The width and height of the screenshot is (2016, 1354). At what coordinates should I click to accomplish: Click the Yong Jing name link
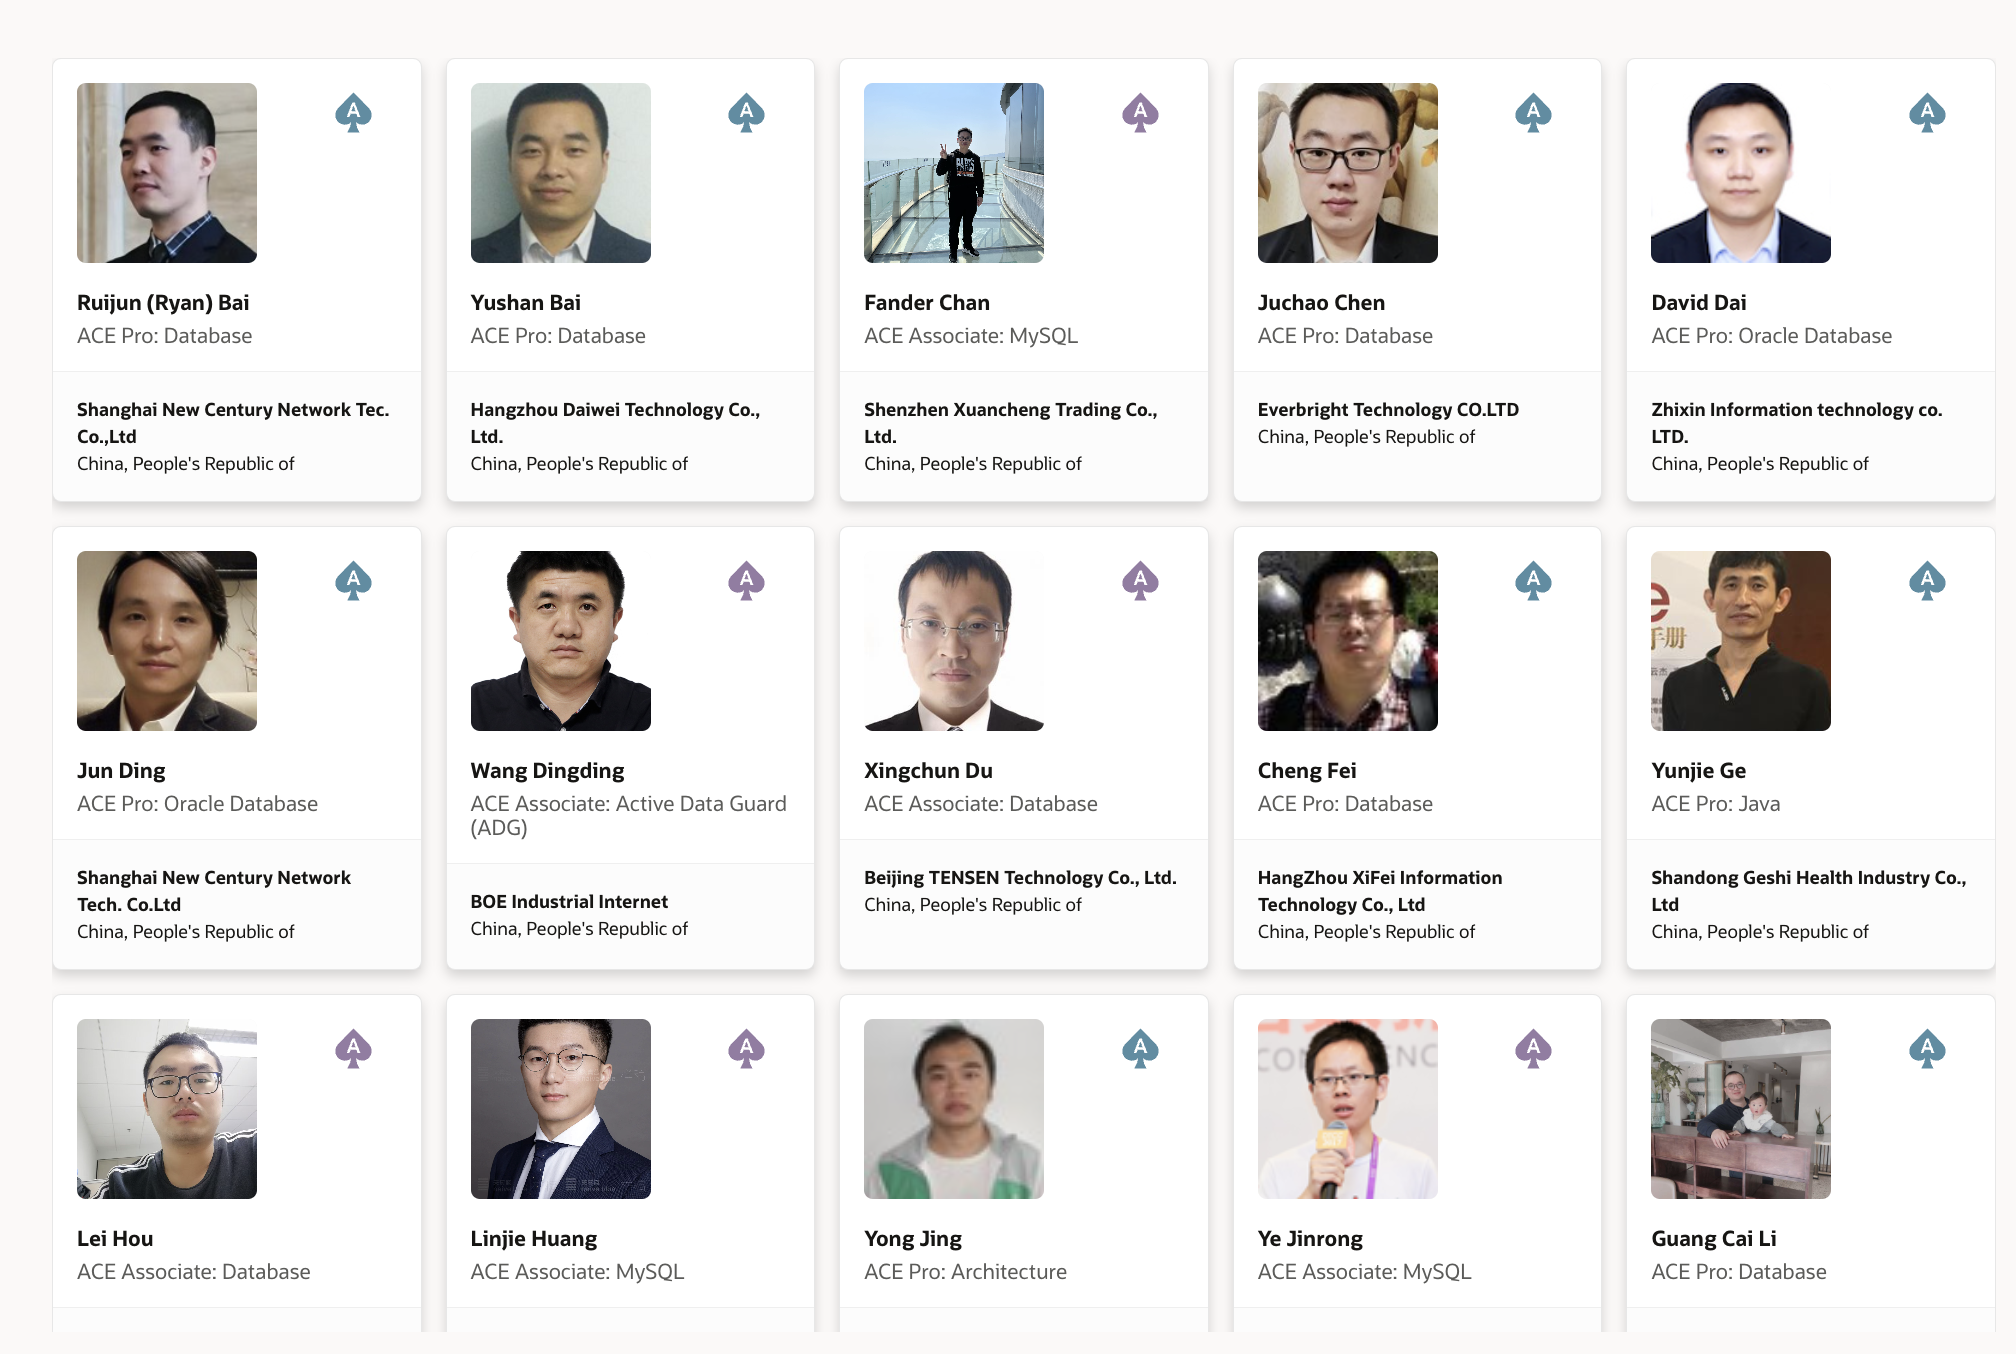(912, 1239)
